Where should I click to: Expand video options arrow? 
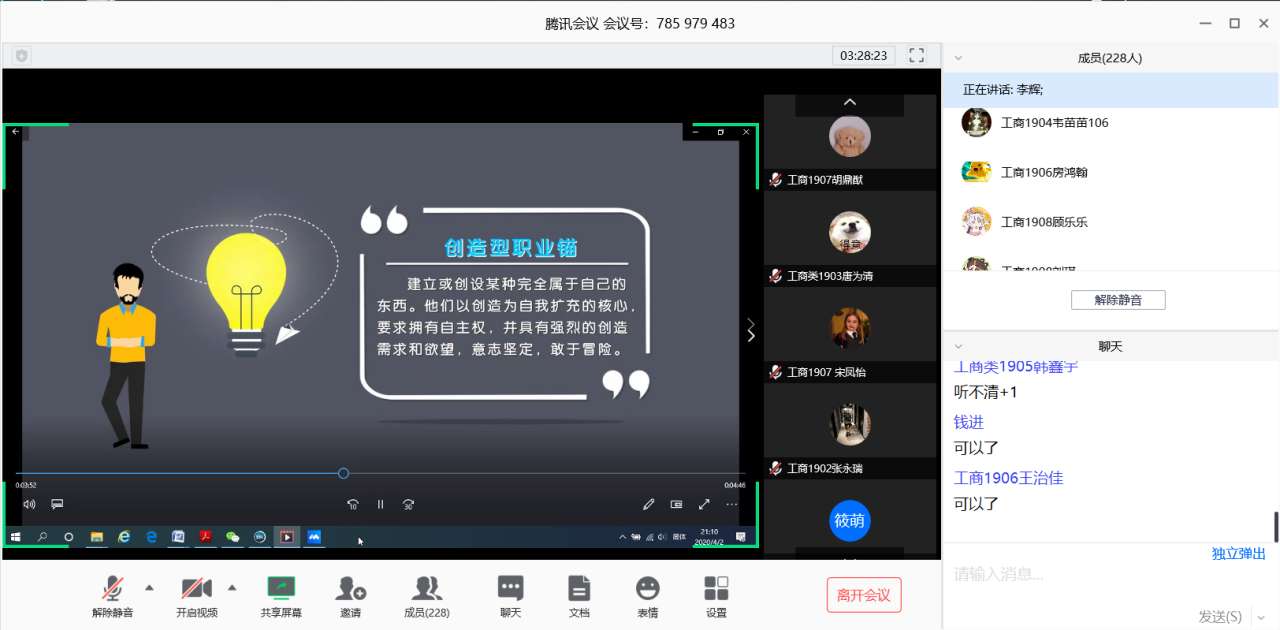[232, 587]
